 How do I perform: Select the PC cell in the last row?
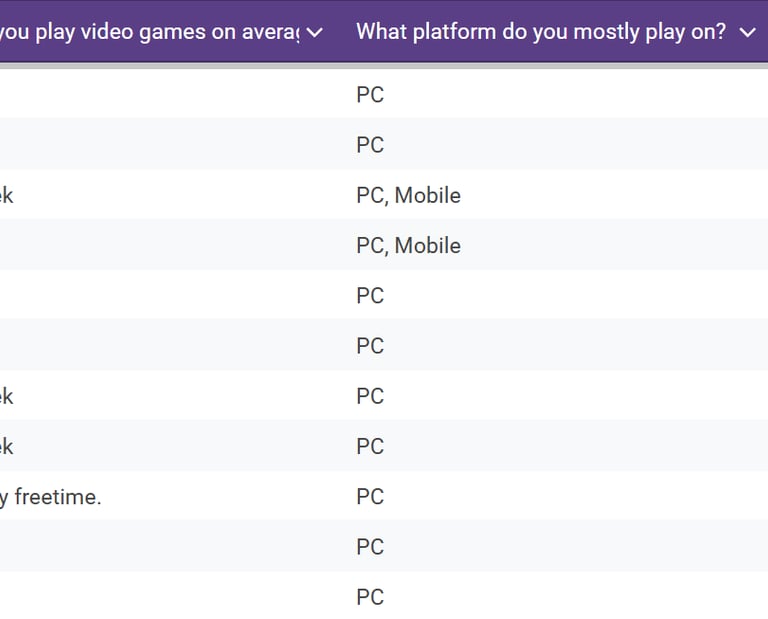pyautogui.click(x=370, y=597)
